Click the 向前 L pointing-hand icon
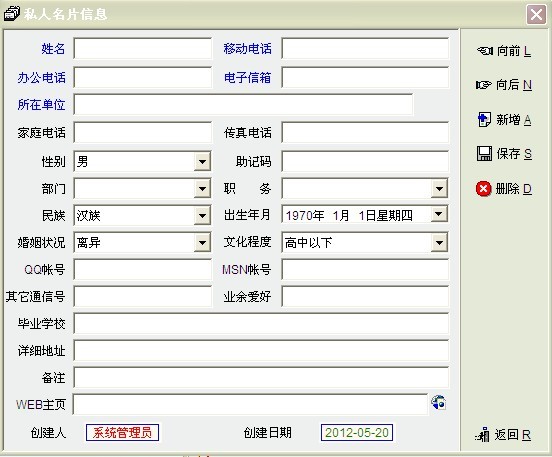Screen dimensions: 552x457 [x=485, y=51]
